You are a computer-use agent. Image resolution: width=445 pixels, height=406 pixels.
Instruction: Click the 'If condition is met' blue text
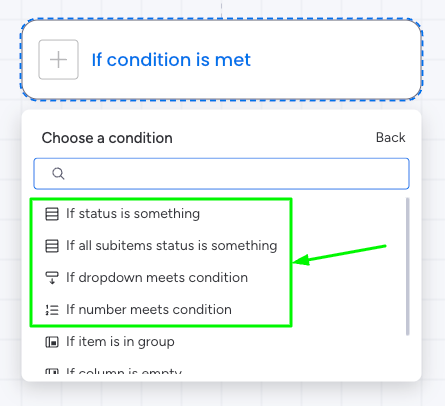point(171,60)
